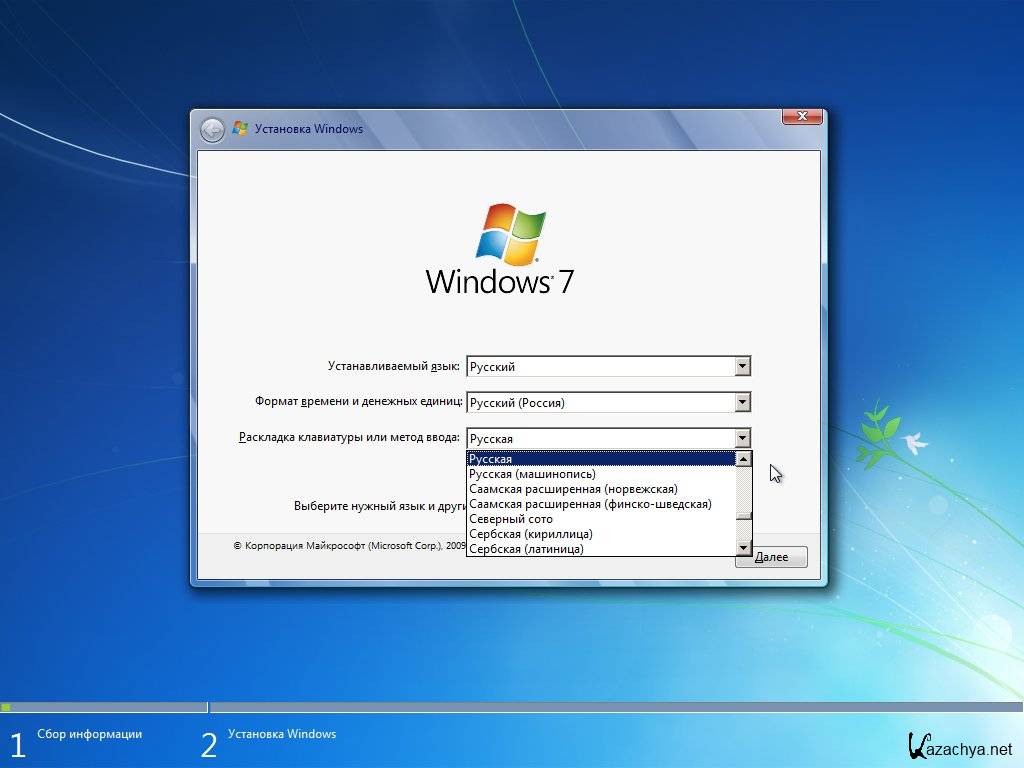Collapse the Раскладка клавиатуры dropdown arrow
Viewport: 1024px width, 768px height.
coord(742,438)
